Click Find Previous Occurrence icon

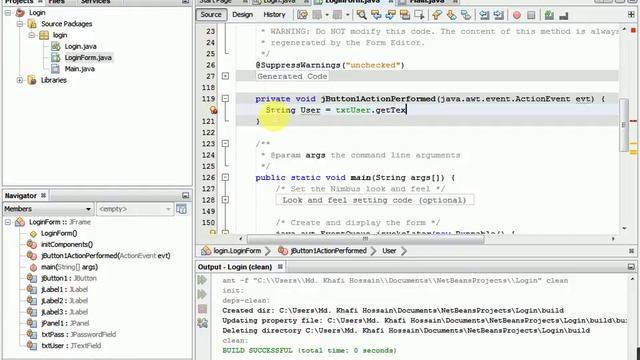click(376, 15)
